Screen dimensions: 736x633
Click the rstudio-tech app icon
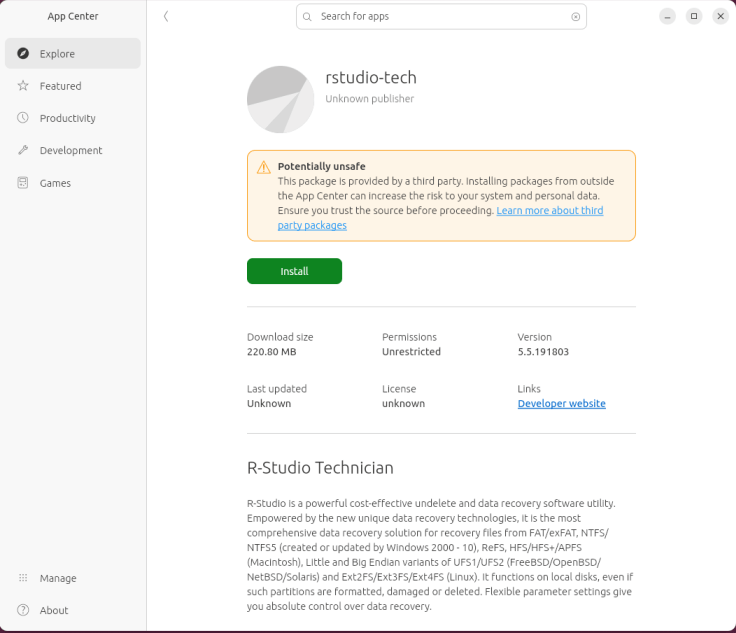[x=281, y=99]
